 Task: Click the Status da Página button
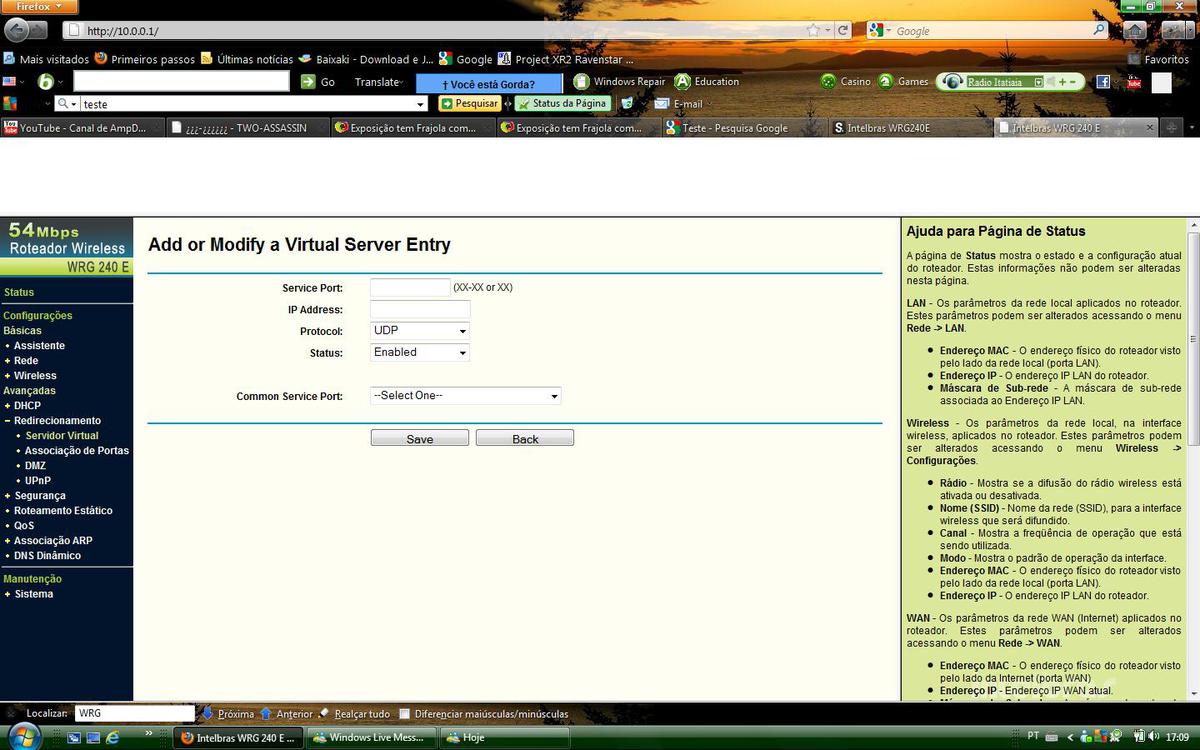coord(562,104)
